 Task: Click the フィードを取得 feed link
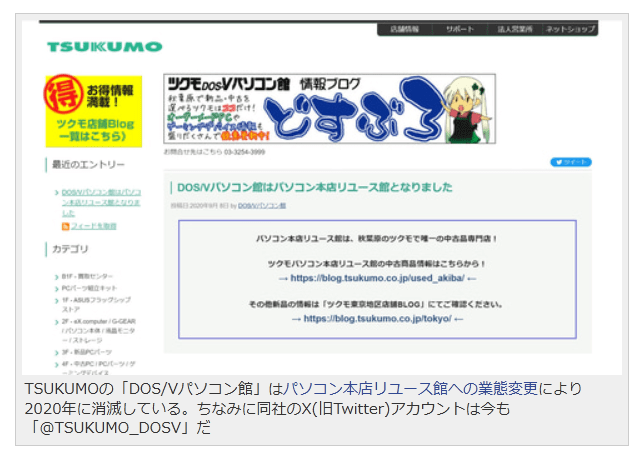(94, 226)
